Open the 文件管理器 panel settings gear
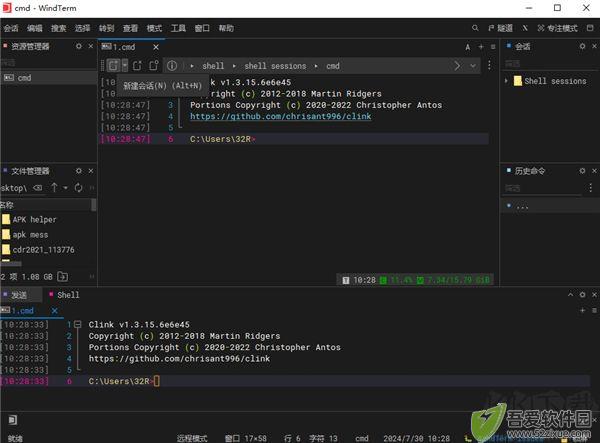The height and width of the screenshot is (443, 600). pos(79,171)
